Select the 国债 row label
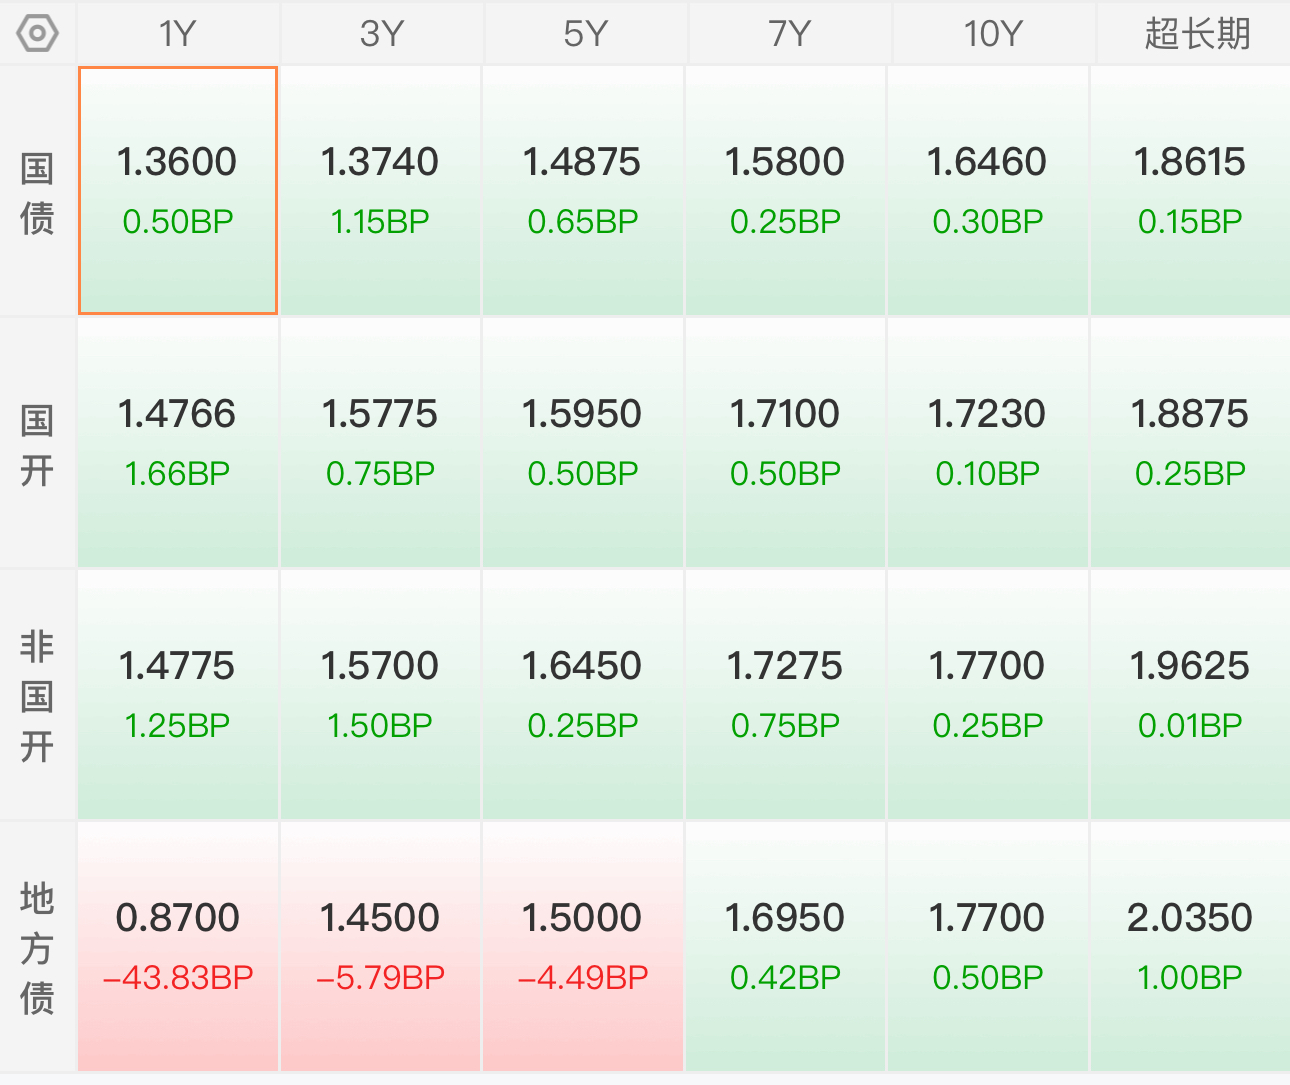Viewport: 1290px width, 1085px height. tap(38, 192)
